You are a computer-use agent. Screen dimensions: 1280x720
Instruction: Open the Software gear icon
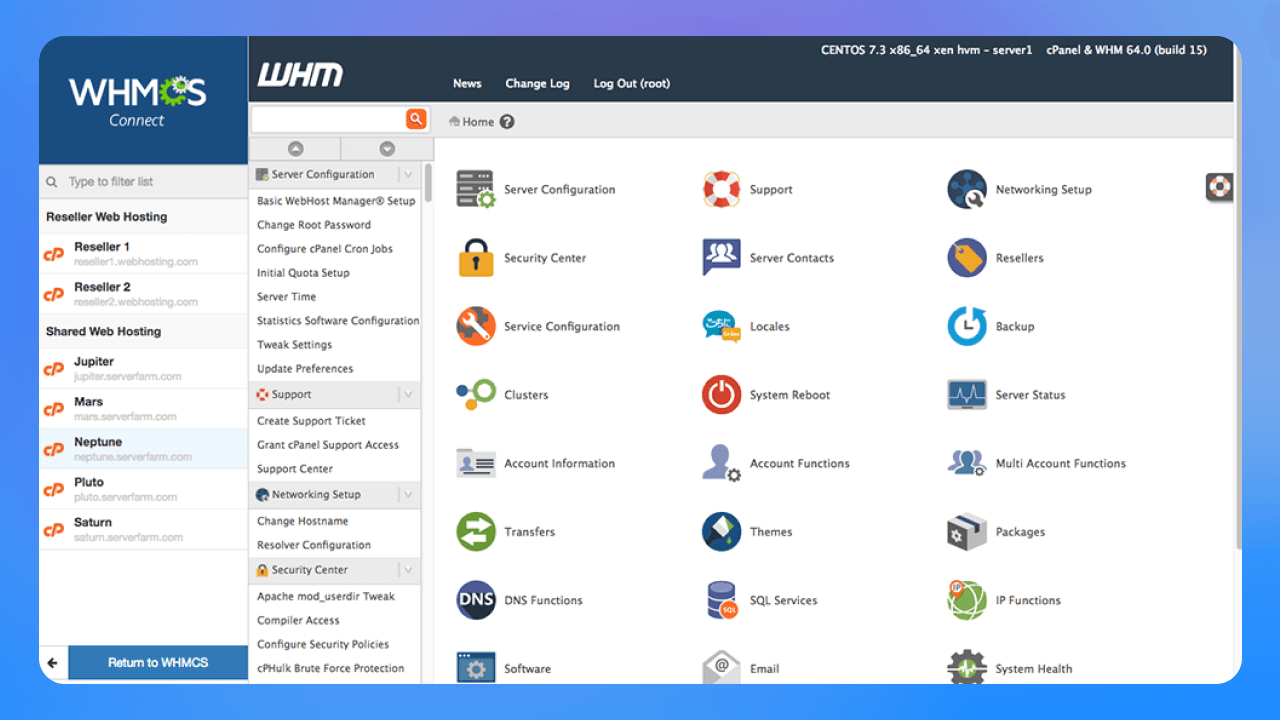coord(476,667)
